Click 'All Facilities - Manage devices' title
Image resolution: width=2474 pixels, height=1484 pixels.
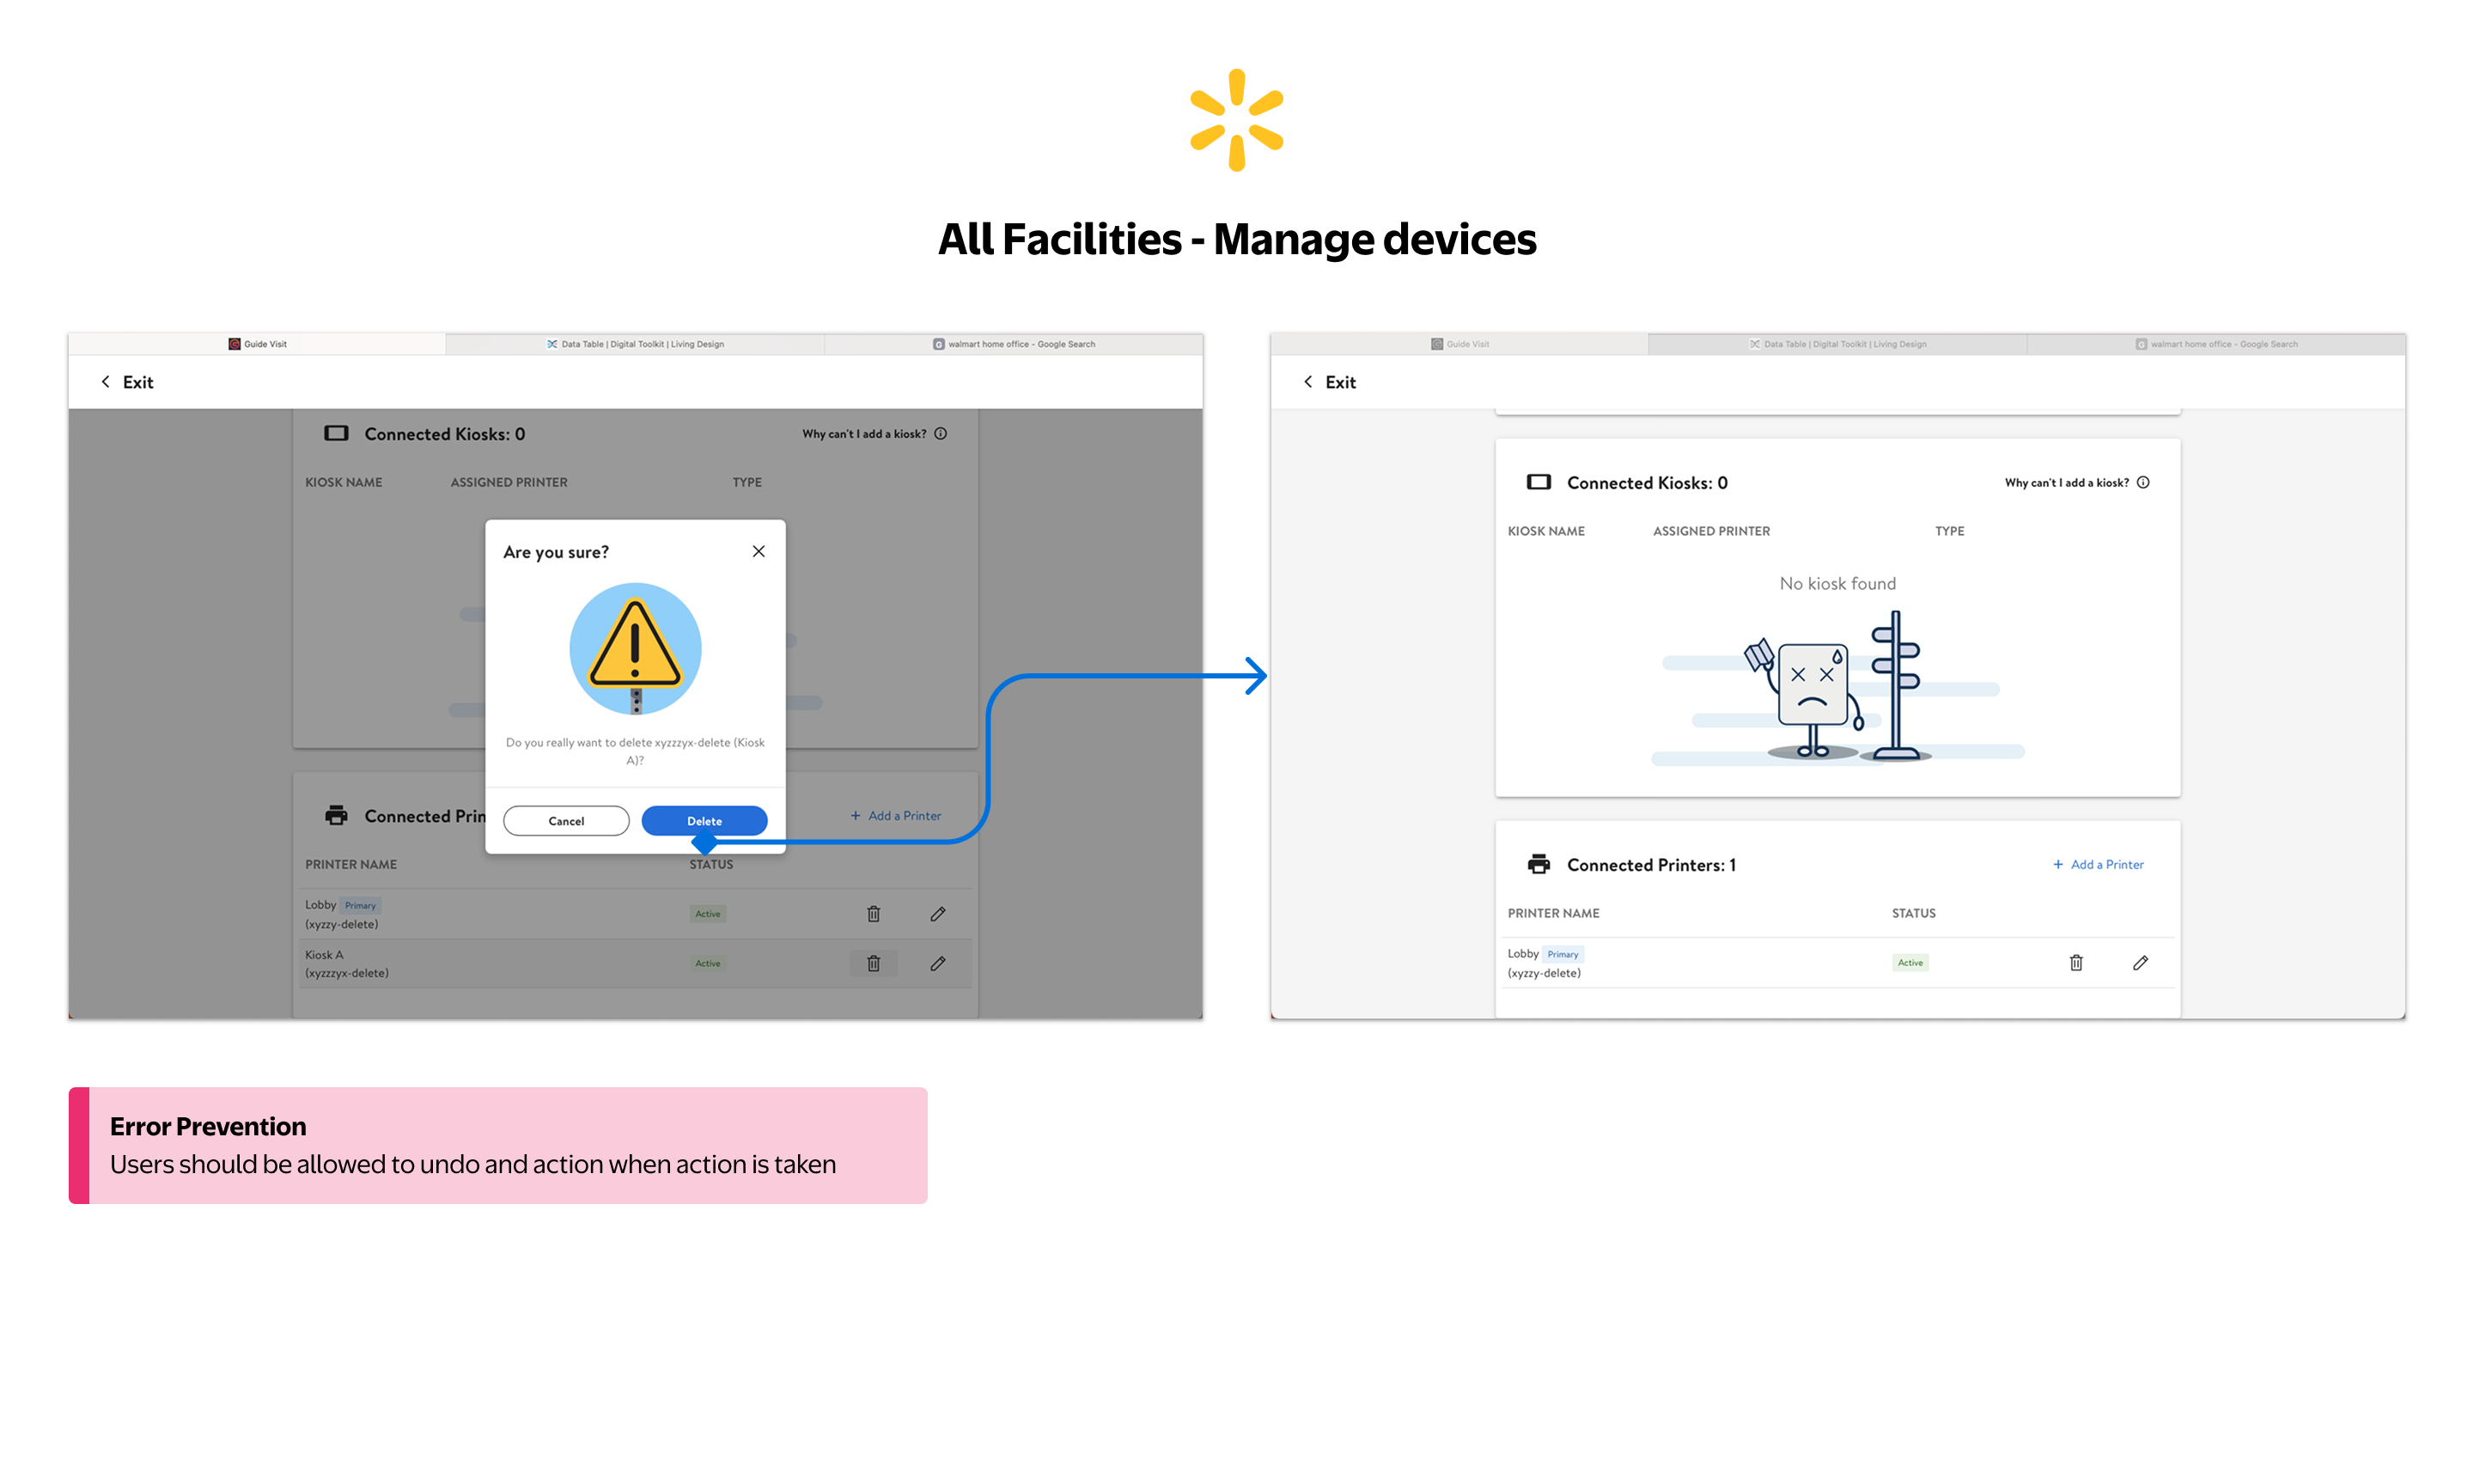pos(1237,240)
